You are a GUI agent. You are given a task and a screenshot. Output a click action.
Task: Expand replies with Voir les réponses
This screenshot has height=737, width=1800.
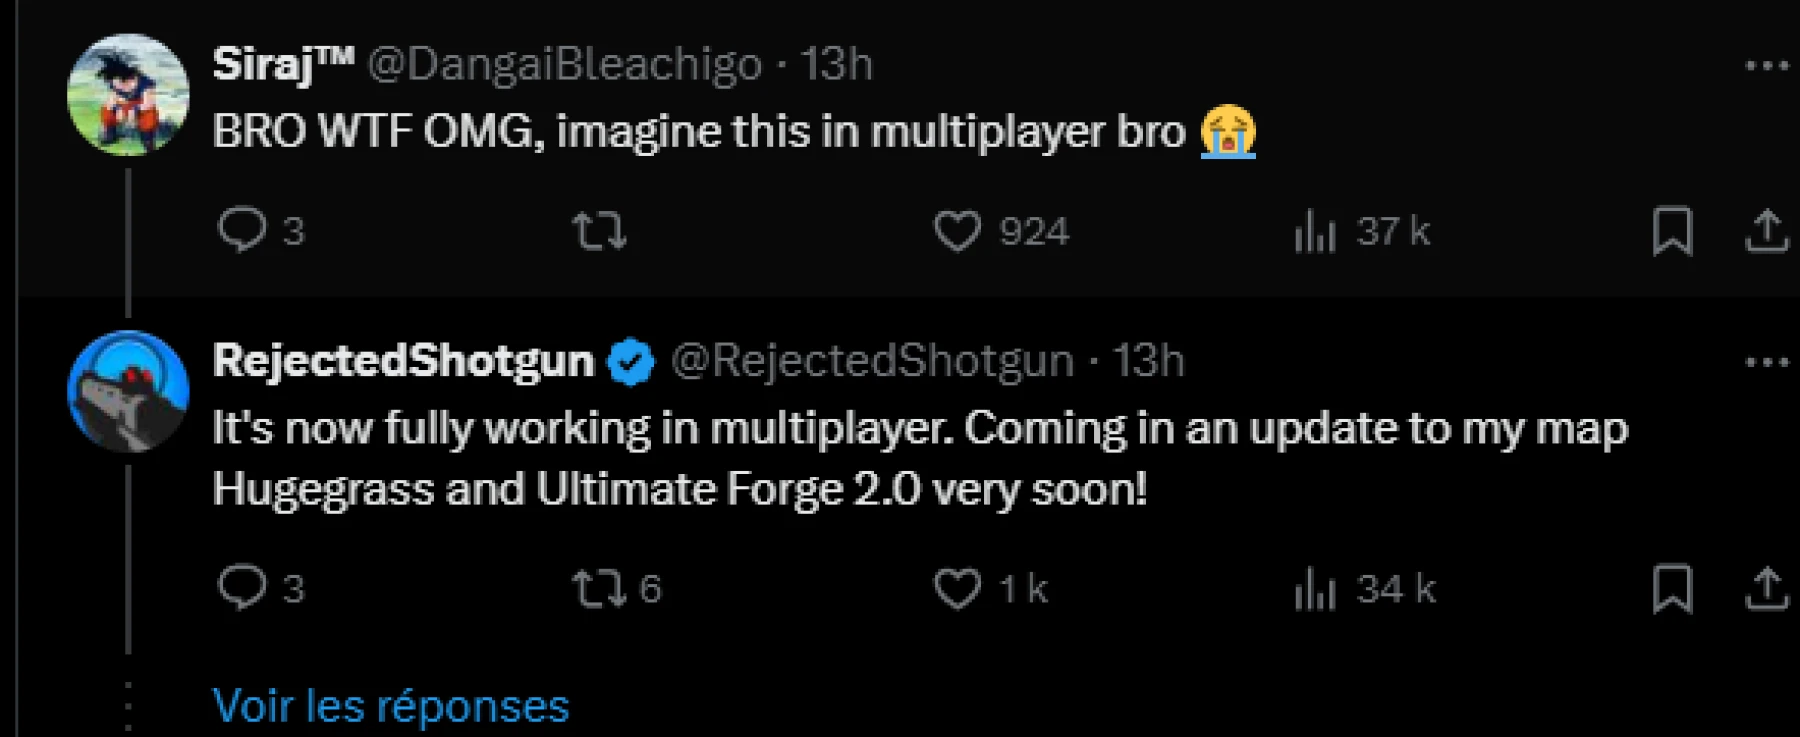[x=391, y=706]
